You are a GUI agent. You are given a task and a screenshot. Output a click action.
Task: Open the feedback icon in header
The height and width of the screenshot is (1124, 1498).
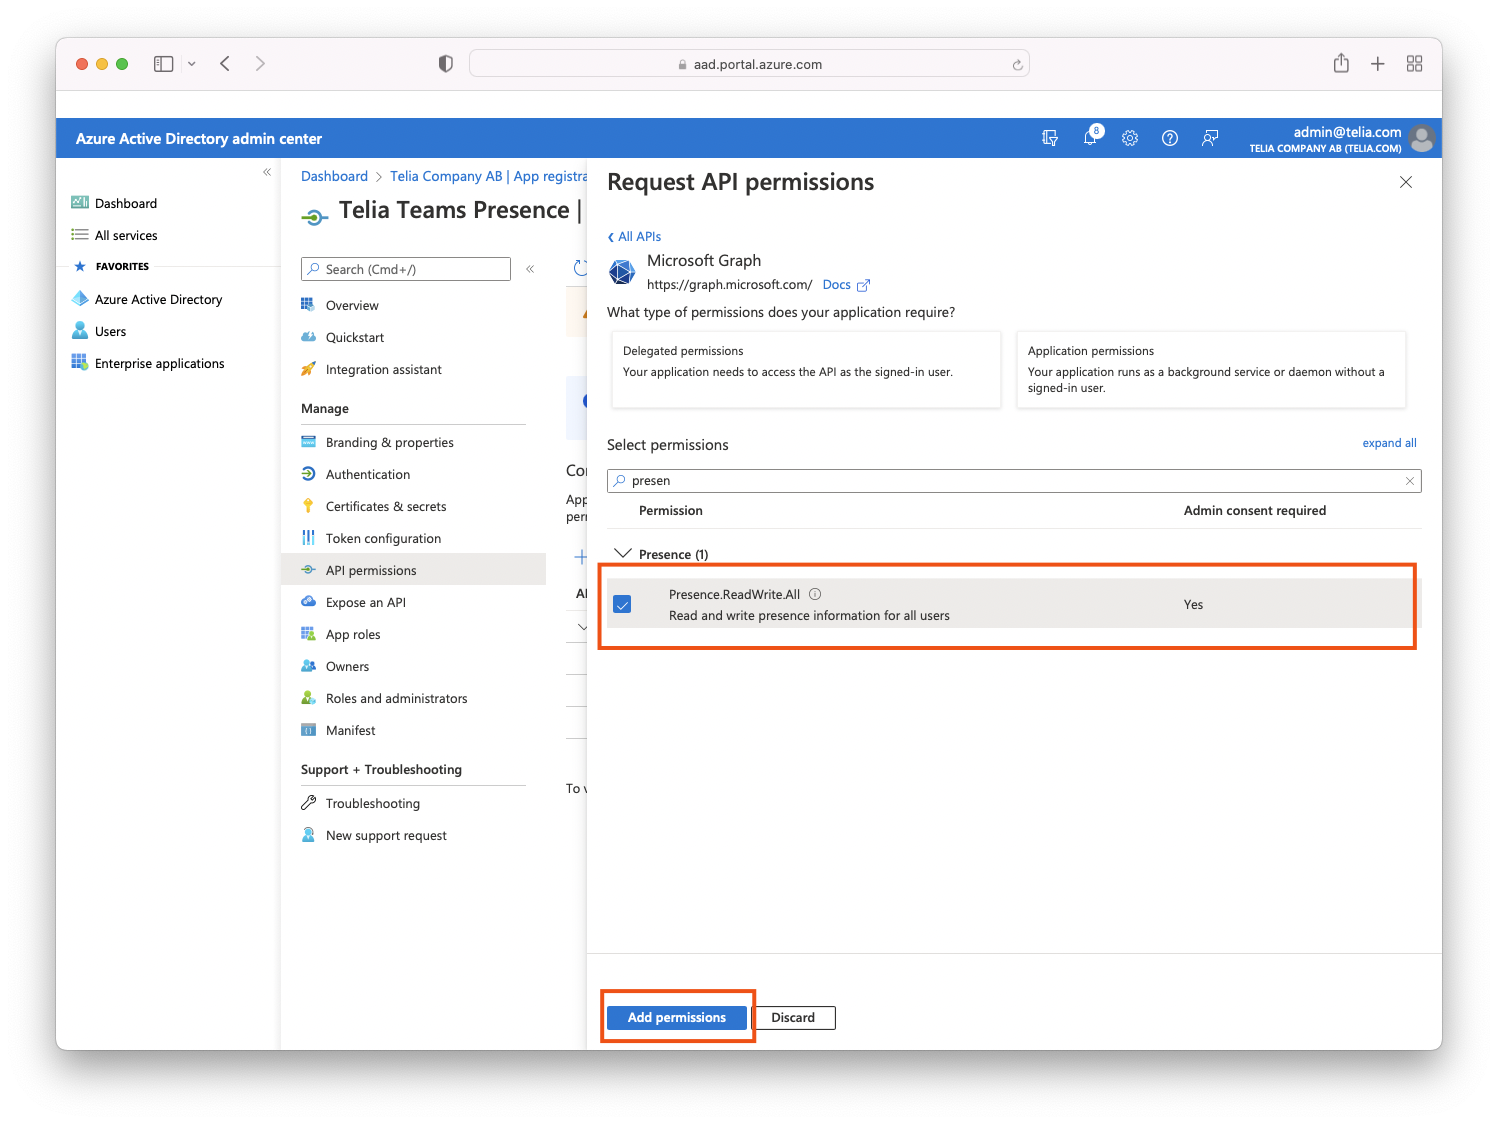click(1210, 138)
